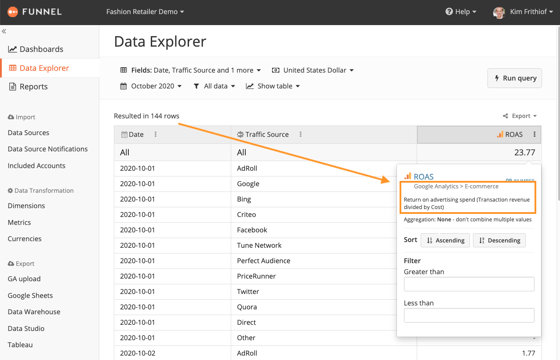Image resolution: width=560 pixels, height=360 pixels.
Task: Go to Reports in the sidebar
Action: (x=28, y=87)
